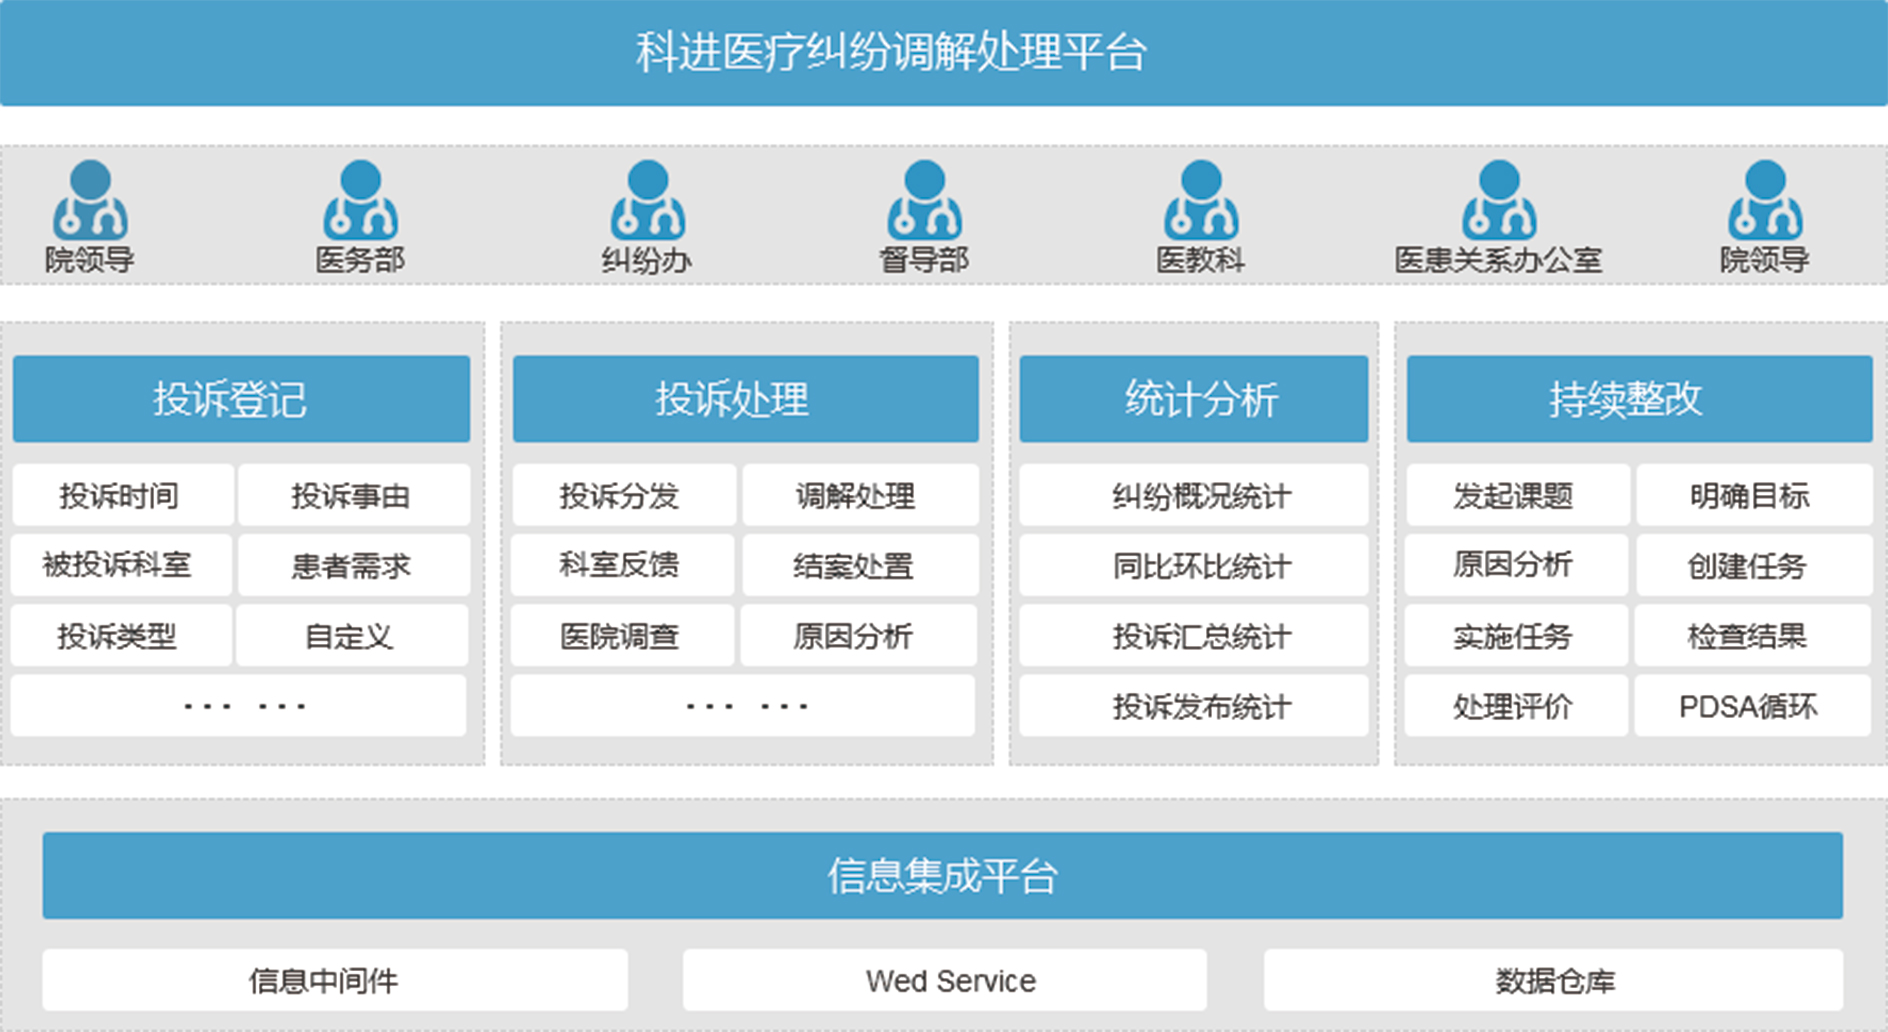Open 纠纷概况统计 report

[1193, 495]
